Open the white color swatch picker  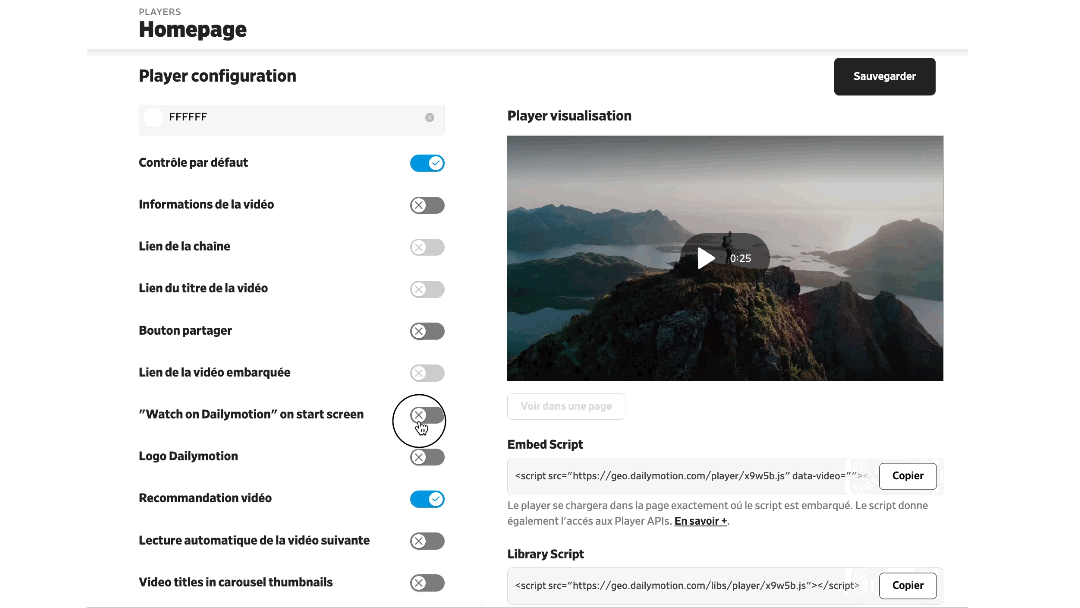pyautogui.click(x=154, y=117)
